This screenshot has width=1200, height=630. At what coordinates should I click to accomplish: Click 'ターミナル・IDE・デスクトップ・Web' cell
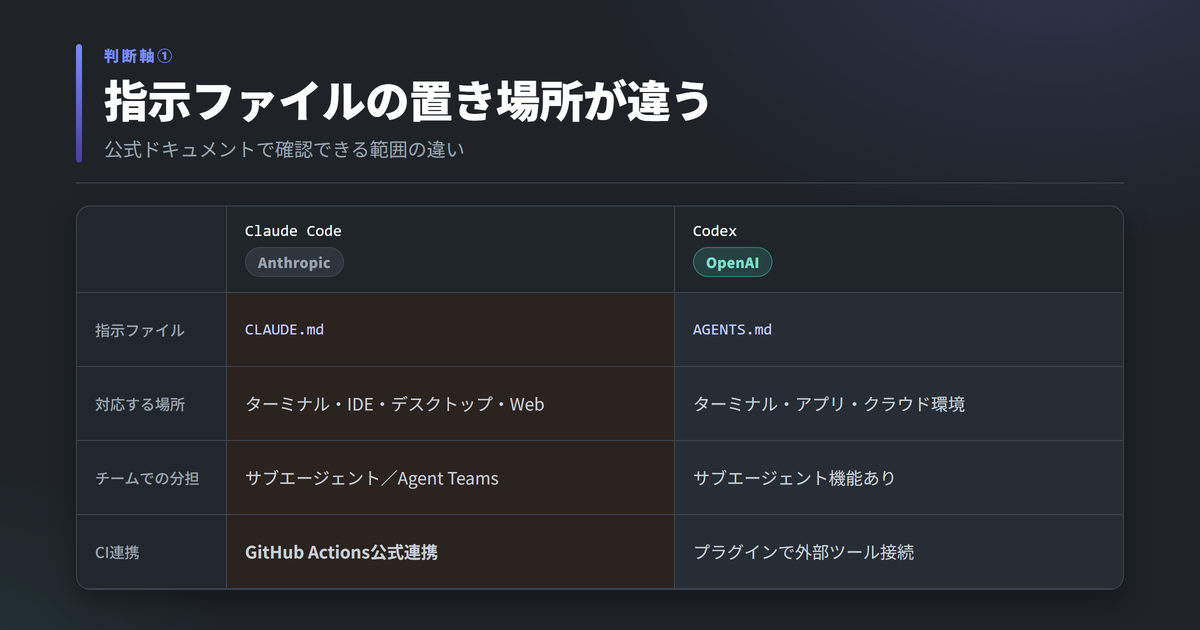(x=450, y=404)
